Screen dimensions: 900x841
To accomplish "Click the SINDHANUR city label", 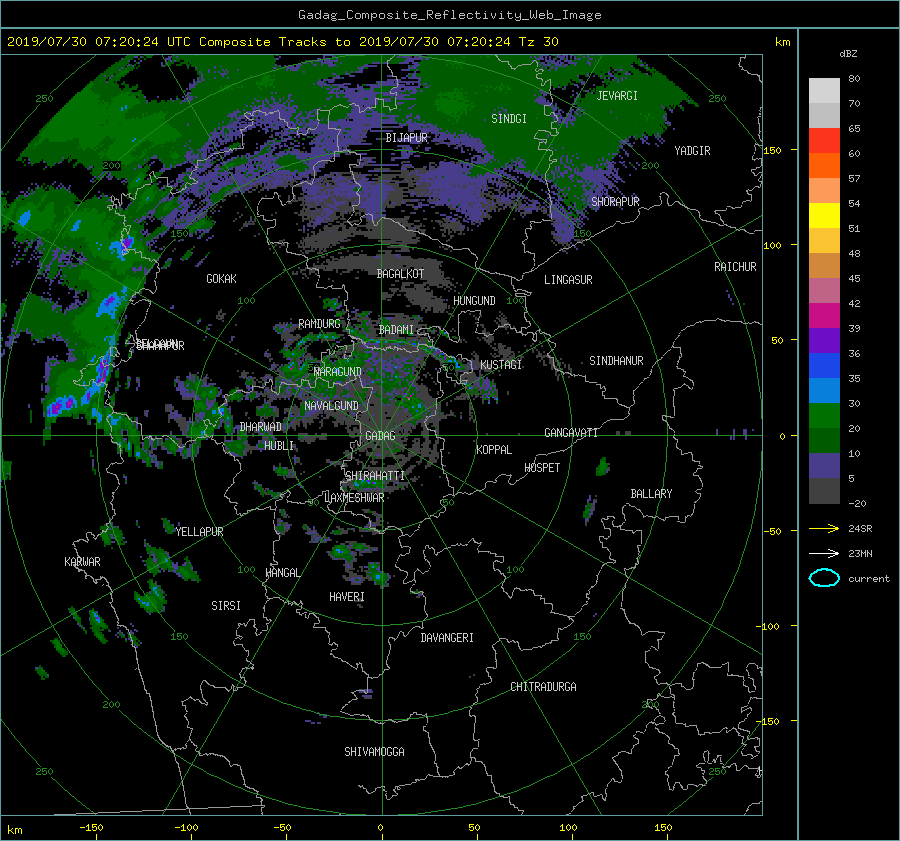I will (616, 361).
